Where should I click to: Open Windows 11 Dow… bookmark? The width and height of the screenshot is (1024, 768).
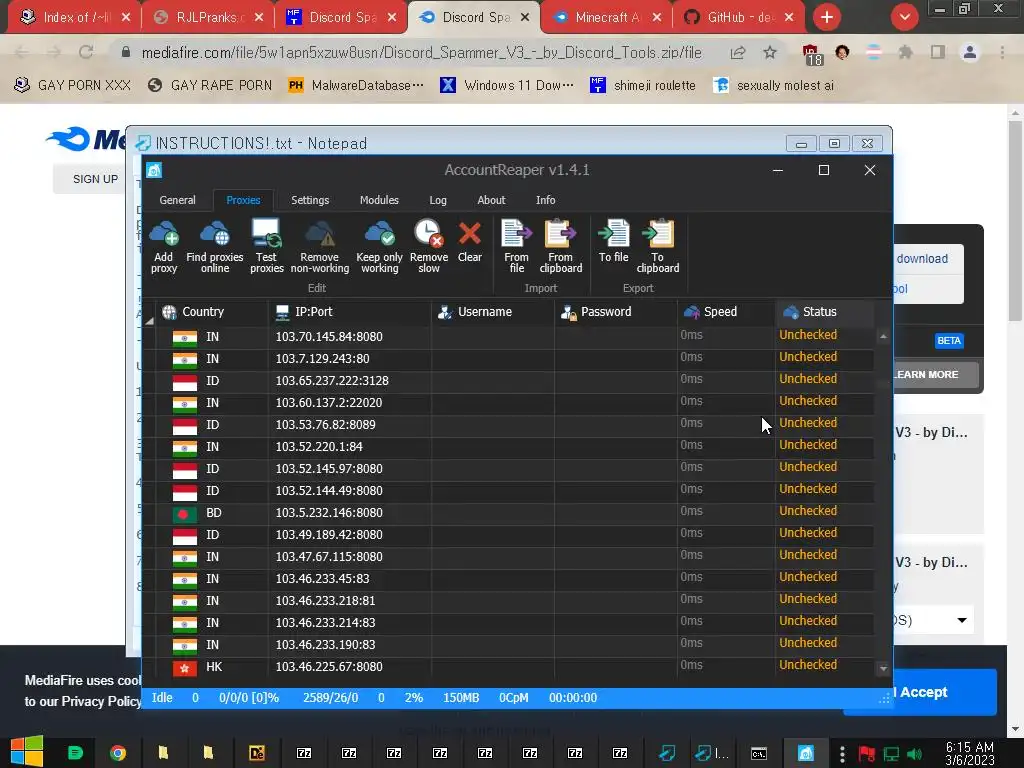[507, 85]
